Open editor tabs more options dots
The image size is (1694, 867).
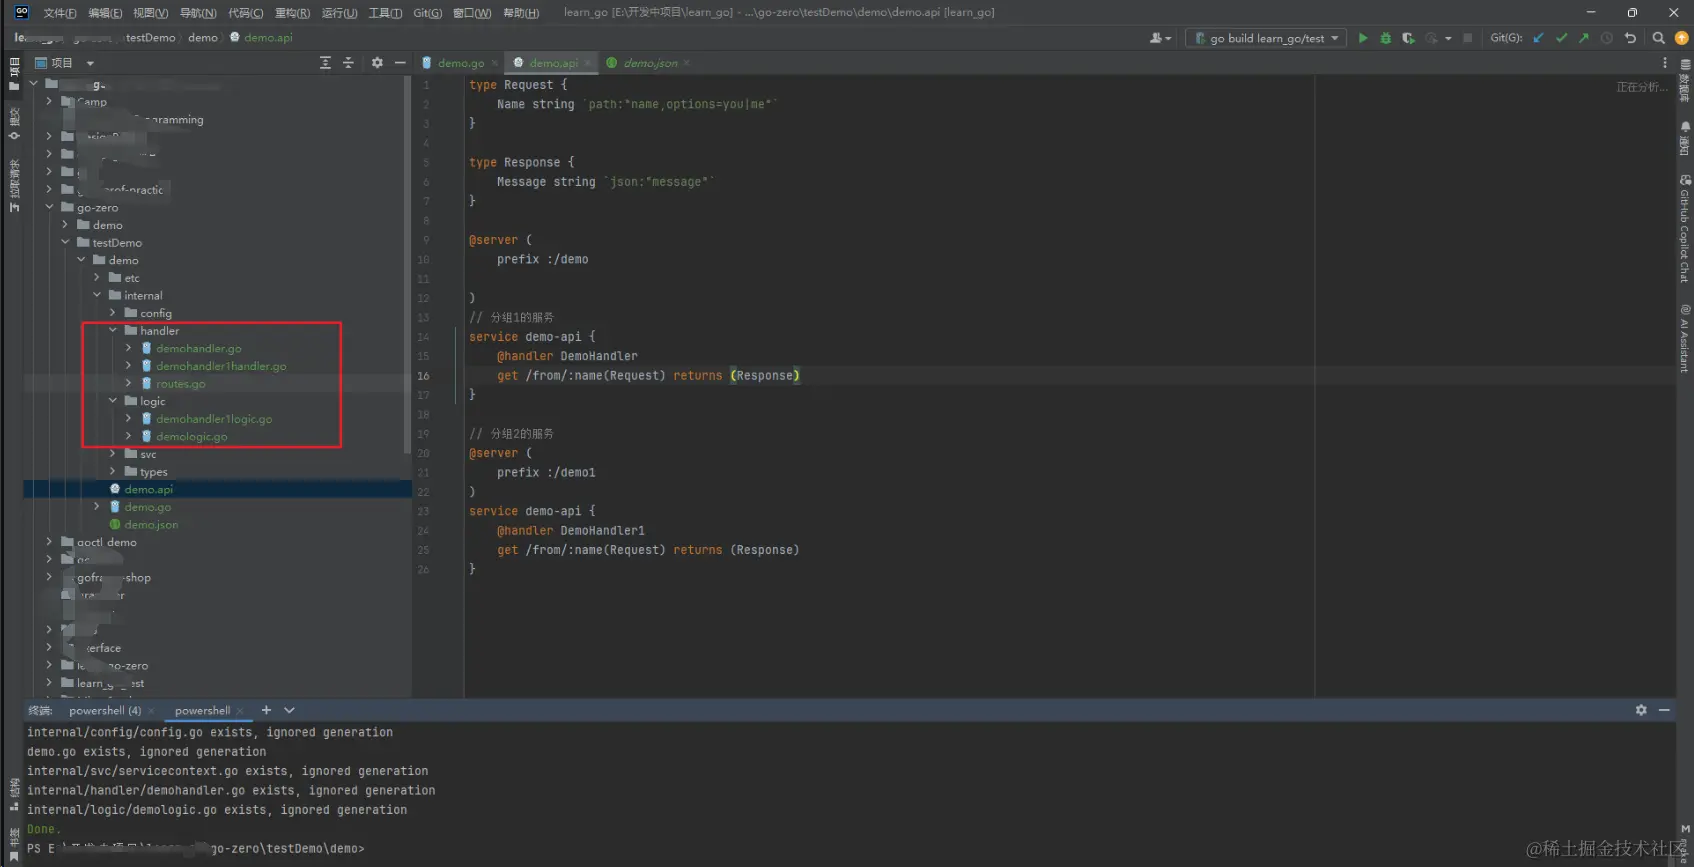tap(1665, 62)
